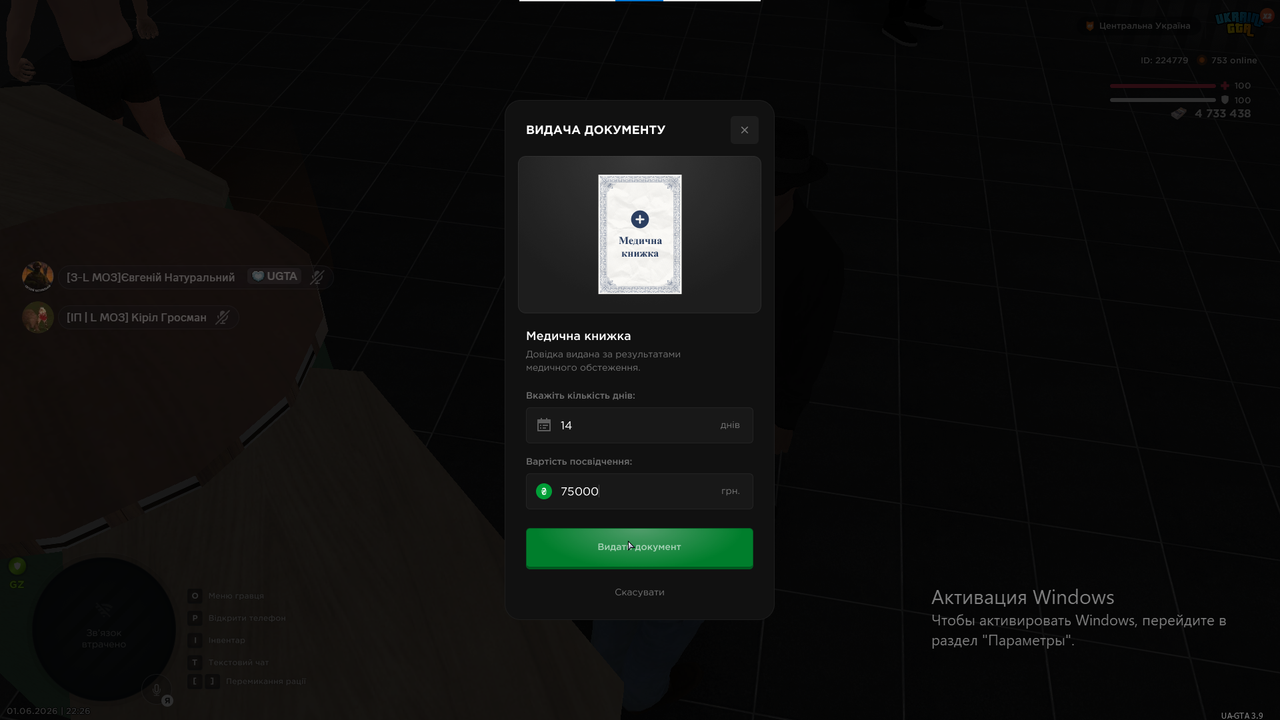The height and width of the screenshot is (720, 1280).
Task: Click the Вкажіть кількість днів label
Action: (581, 396)
